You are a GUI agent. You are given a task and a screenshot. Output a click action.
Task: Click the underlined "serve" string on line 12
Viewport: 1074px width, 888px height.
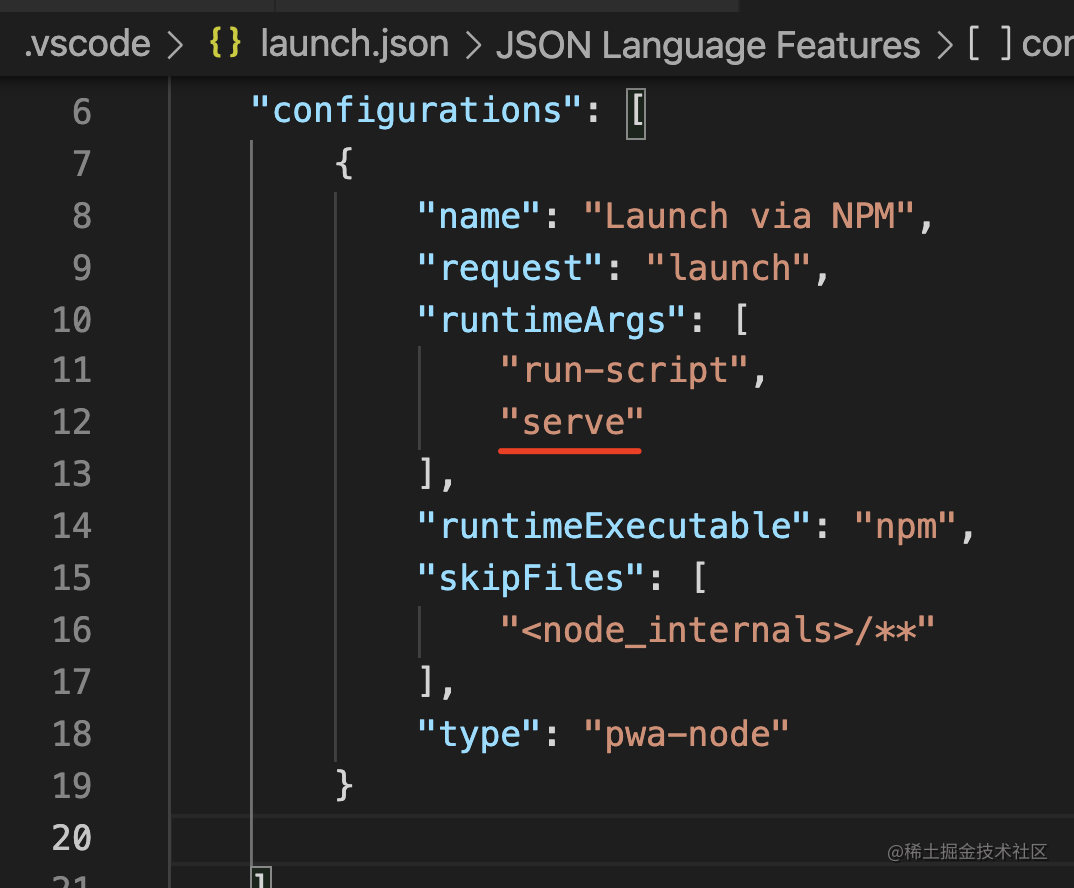[x=572, y=422]
